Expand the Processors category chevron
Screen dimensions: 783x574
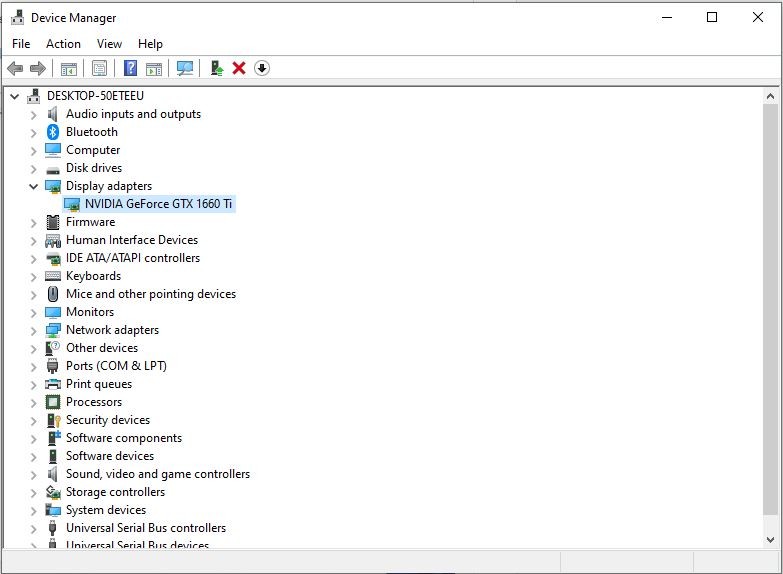point(33,403)
